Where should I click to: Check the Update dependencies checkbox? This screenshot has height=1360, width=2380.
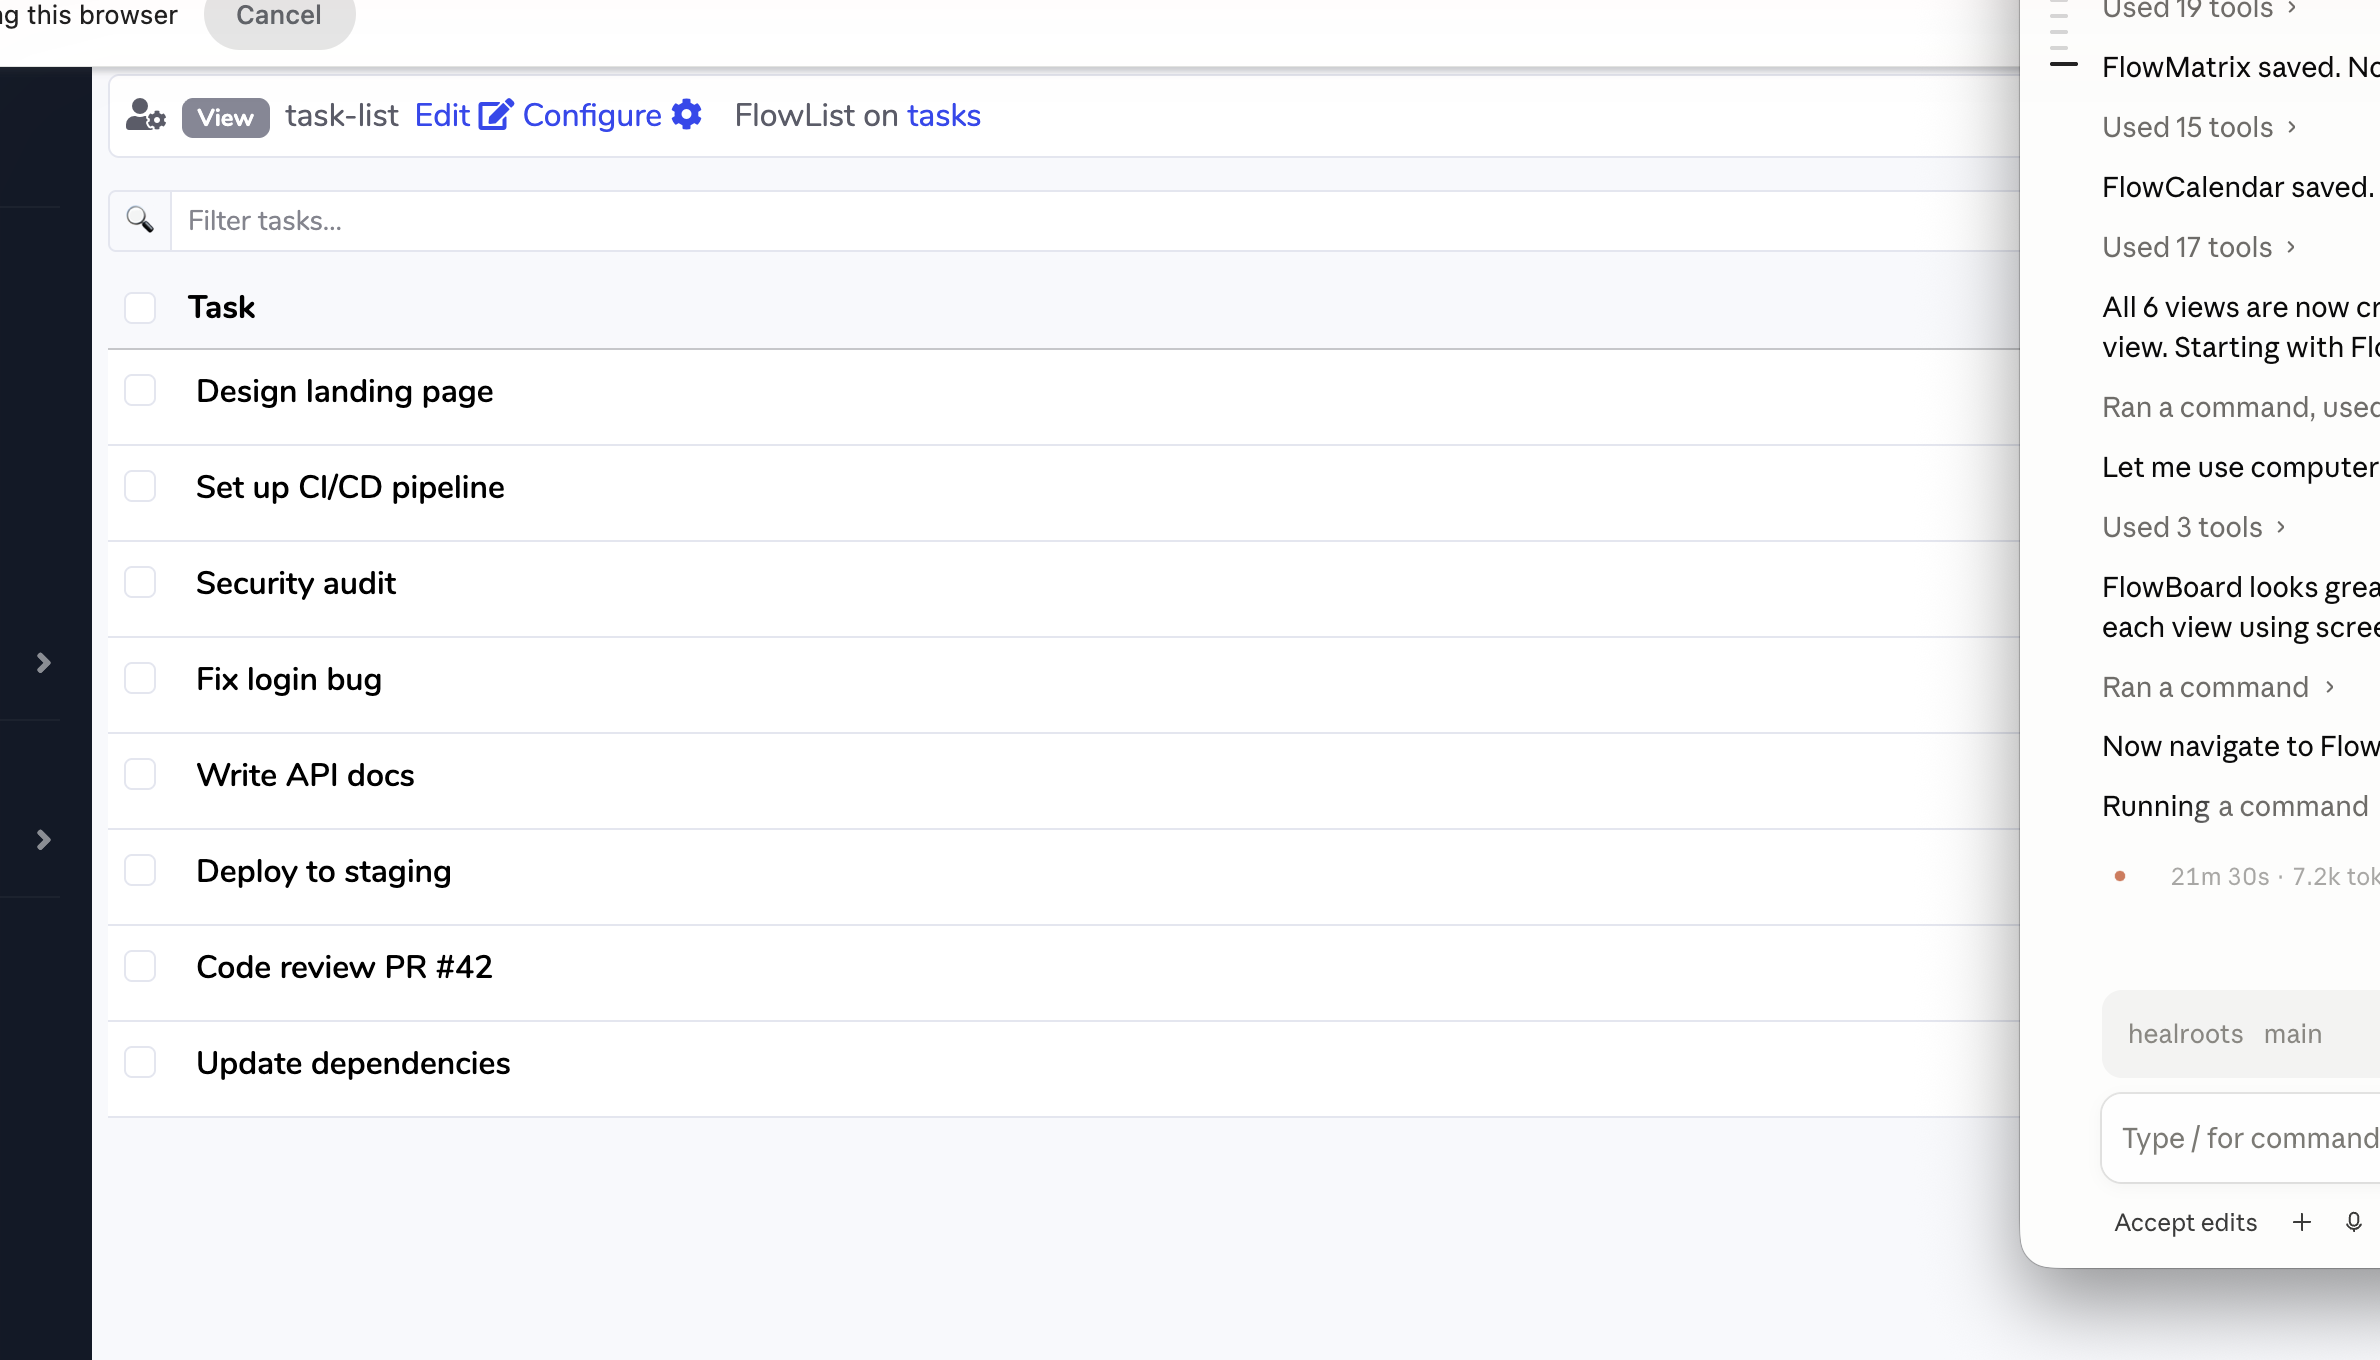(x=140, y=1063)
